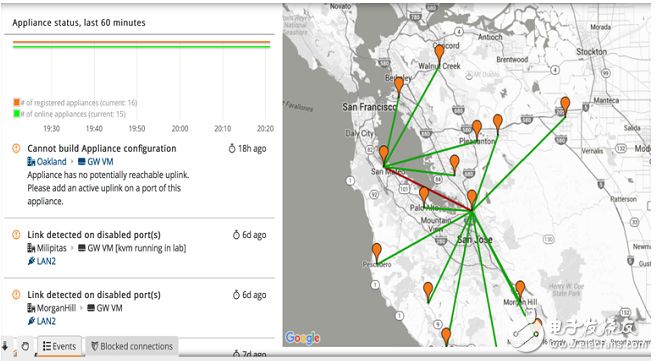Select the San Mateo hub map pin
The image size is (656, 361).
[384, 154]
